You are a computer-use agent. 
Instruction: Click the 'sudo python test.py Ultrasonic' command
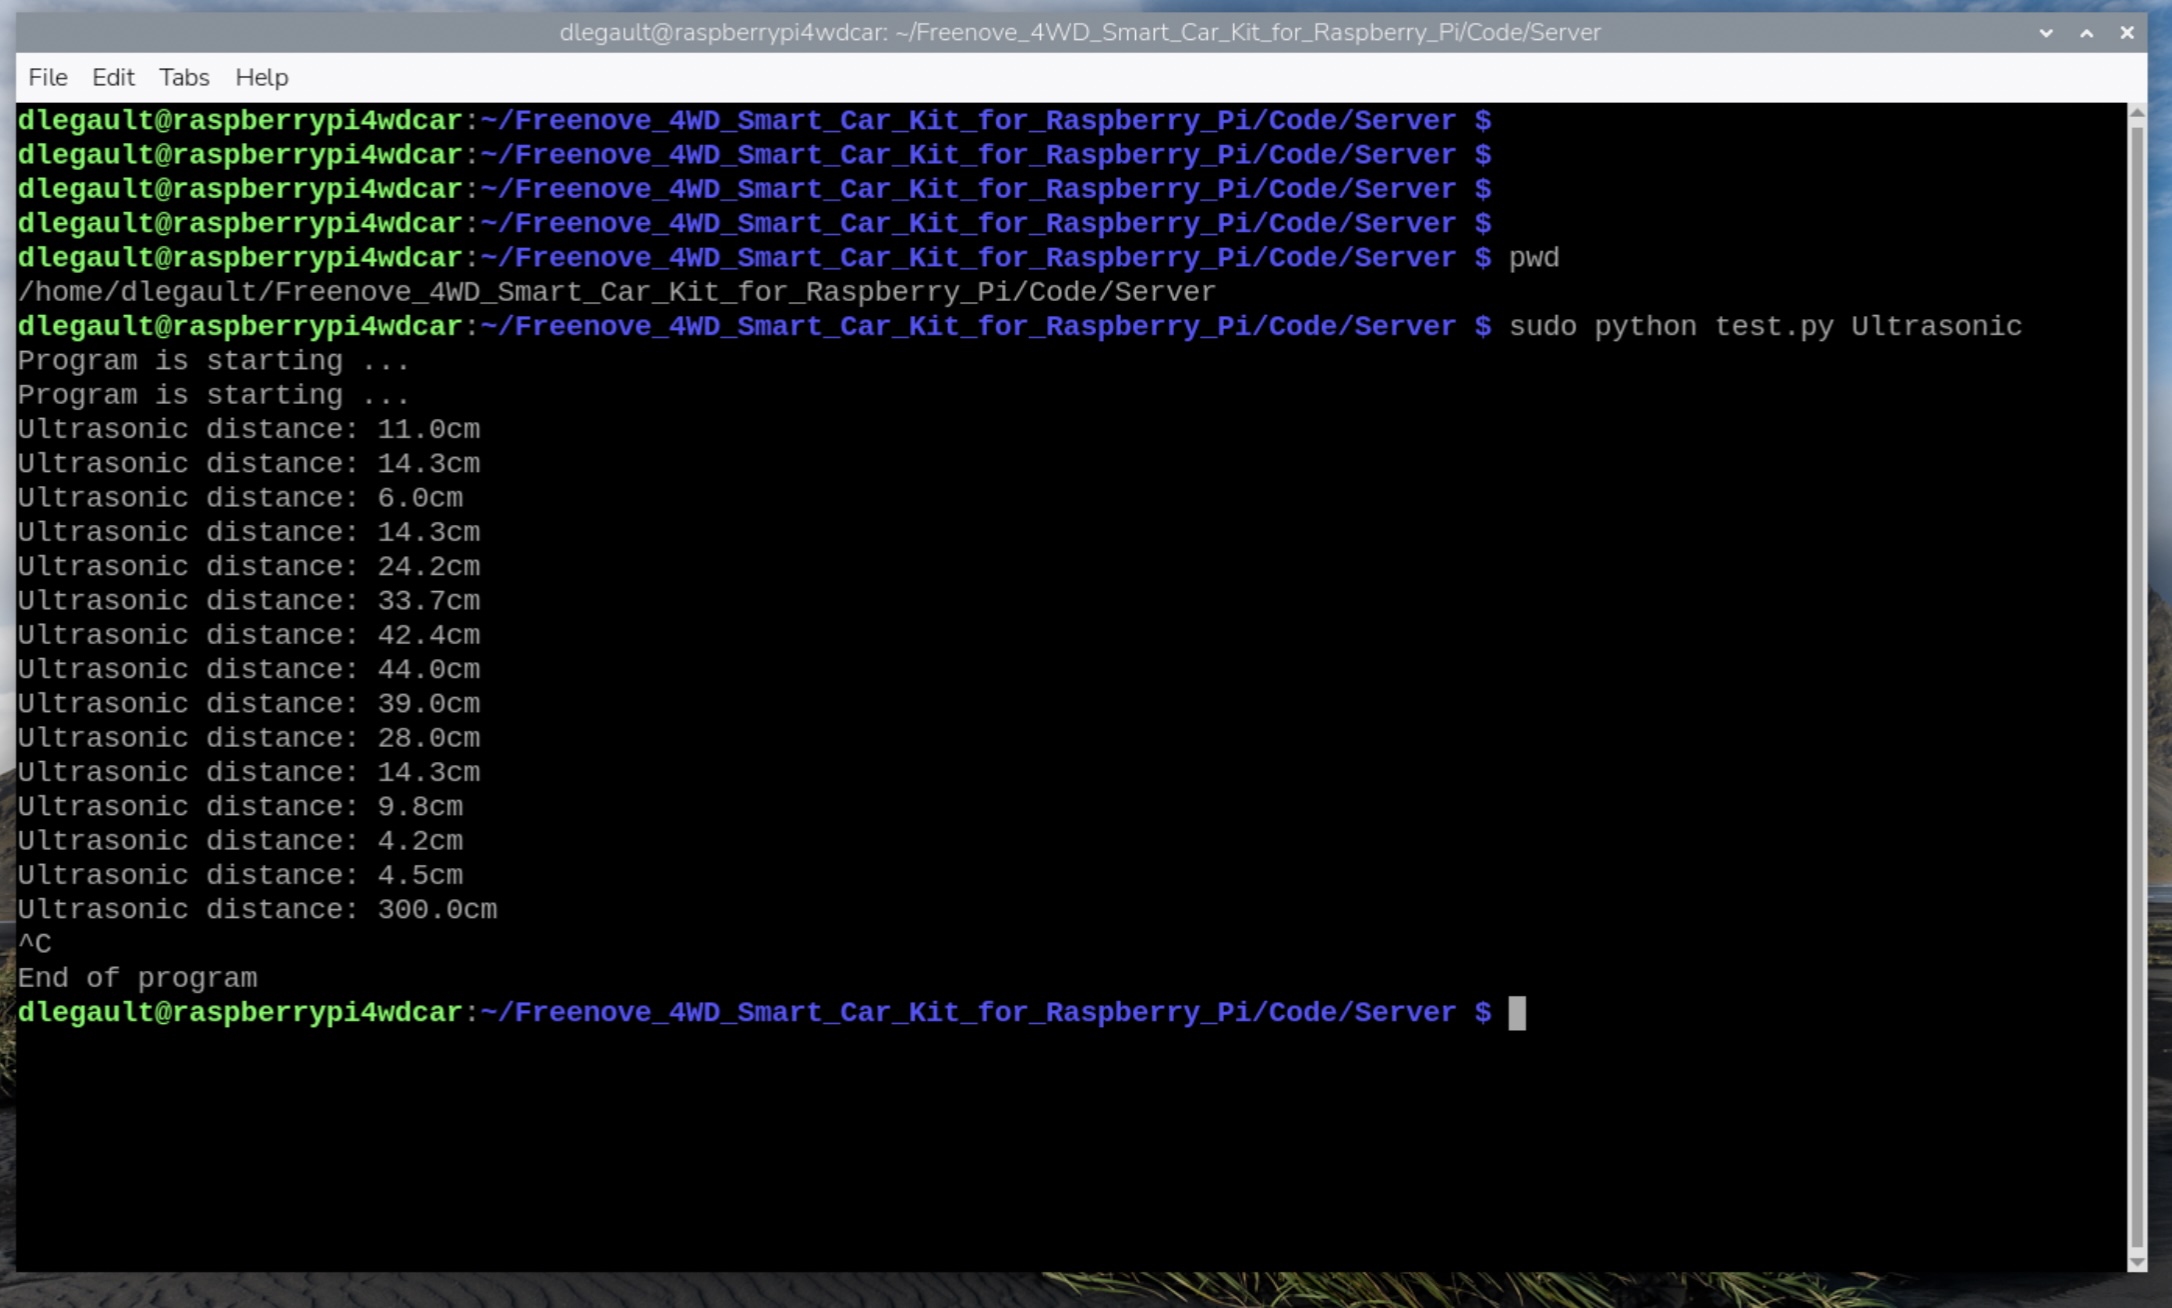click(1765, 327)
